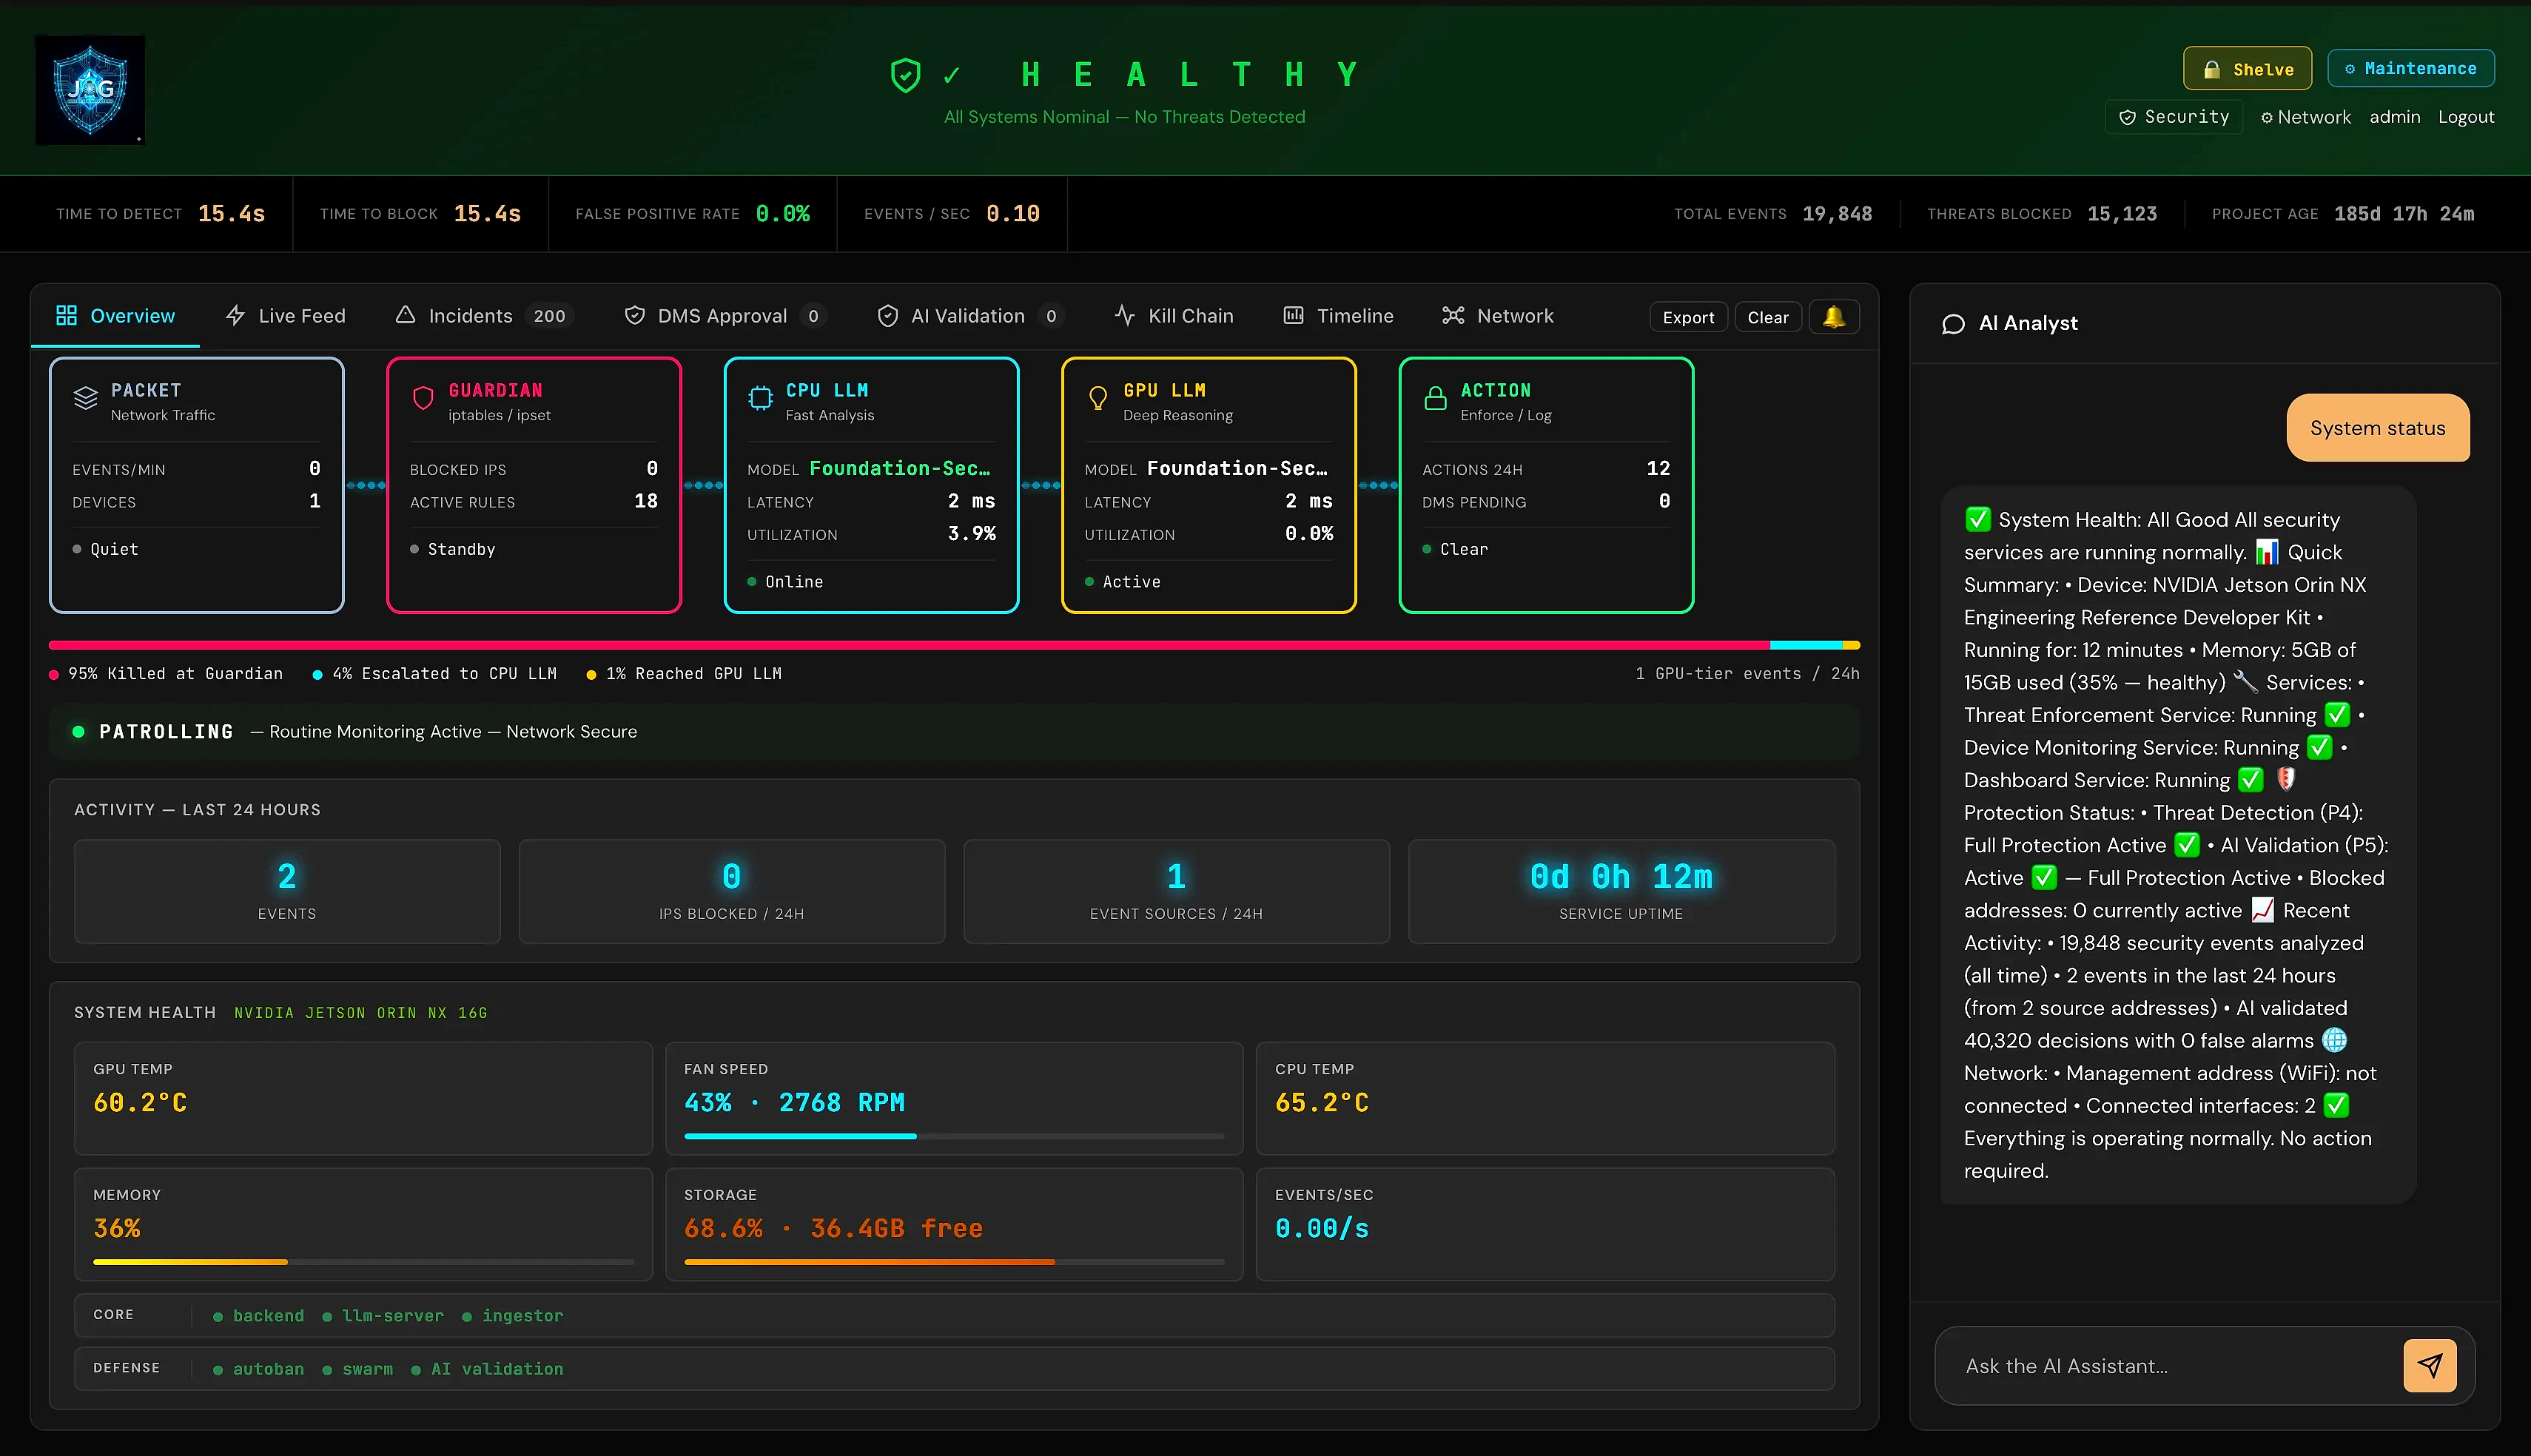Click the Packet layers icon
Viewport: 2531px width, 1456px height.
[86, 398]
